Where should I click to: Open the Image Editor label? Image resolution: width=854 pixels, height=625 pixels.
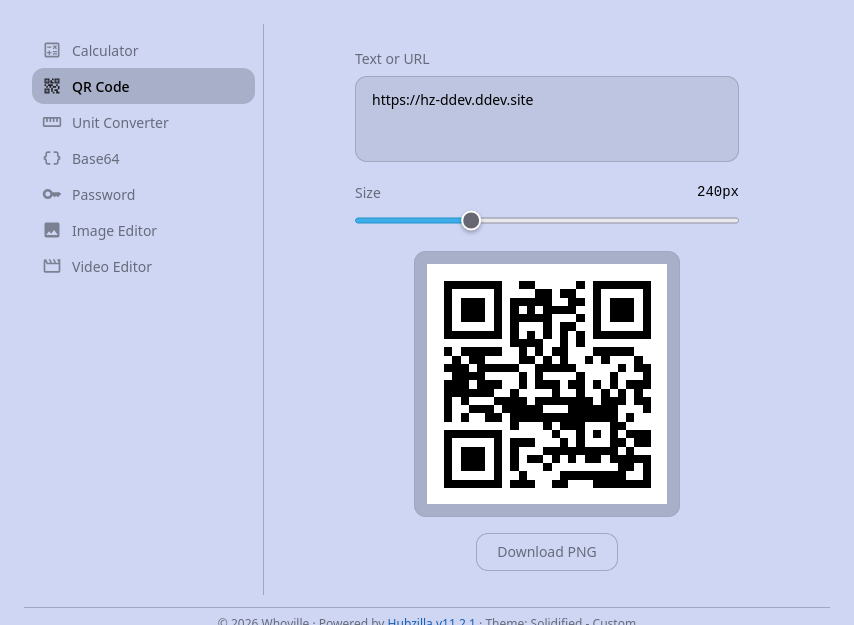114,231
